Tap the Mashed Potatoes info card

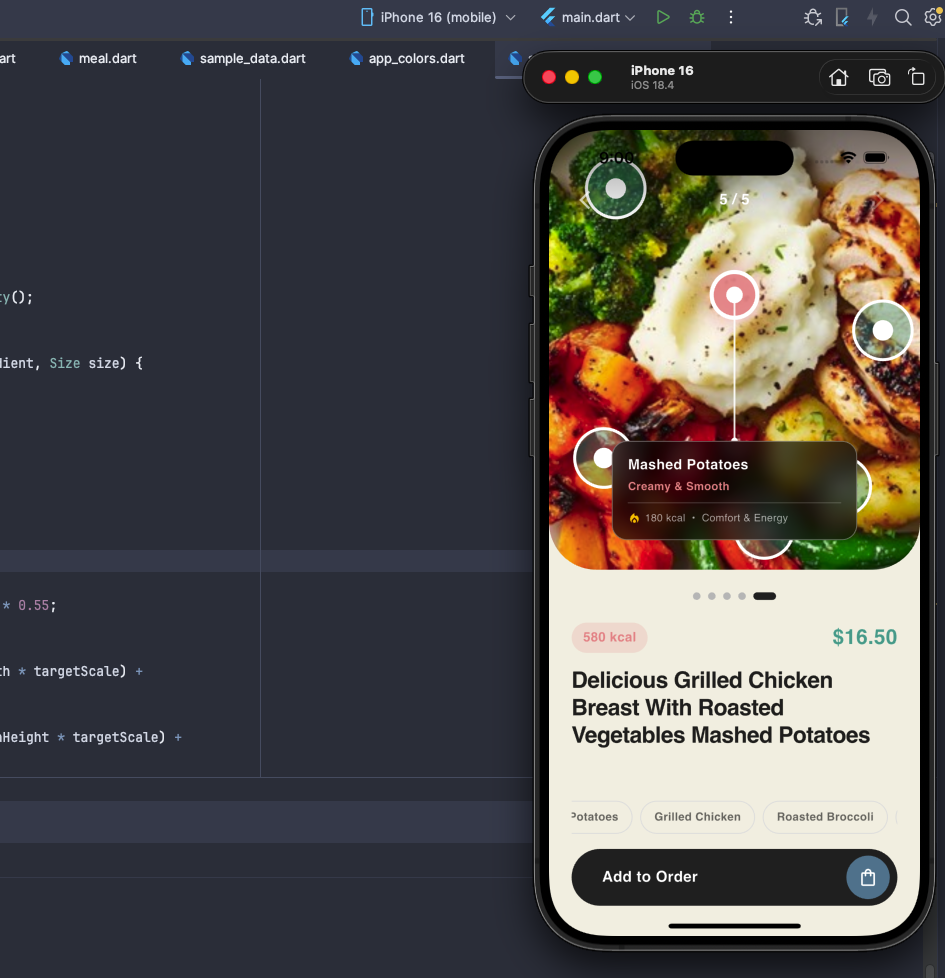pyautogui.click(x=733, y=490)
